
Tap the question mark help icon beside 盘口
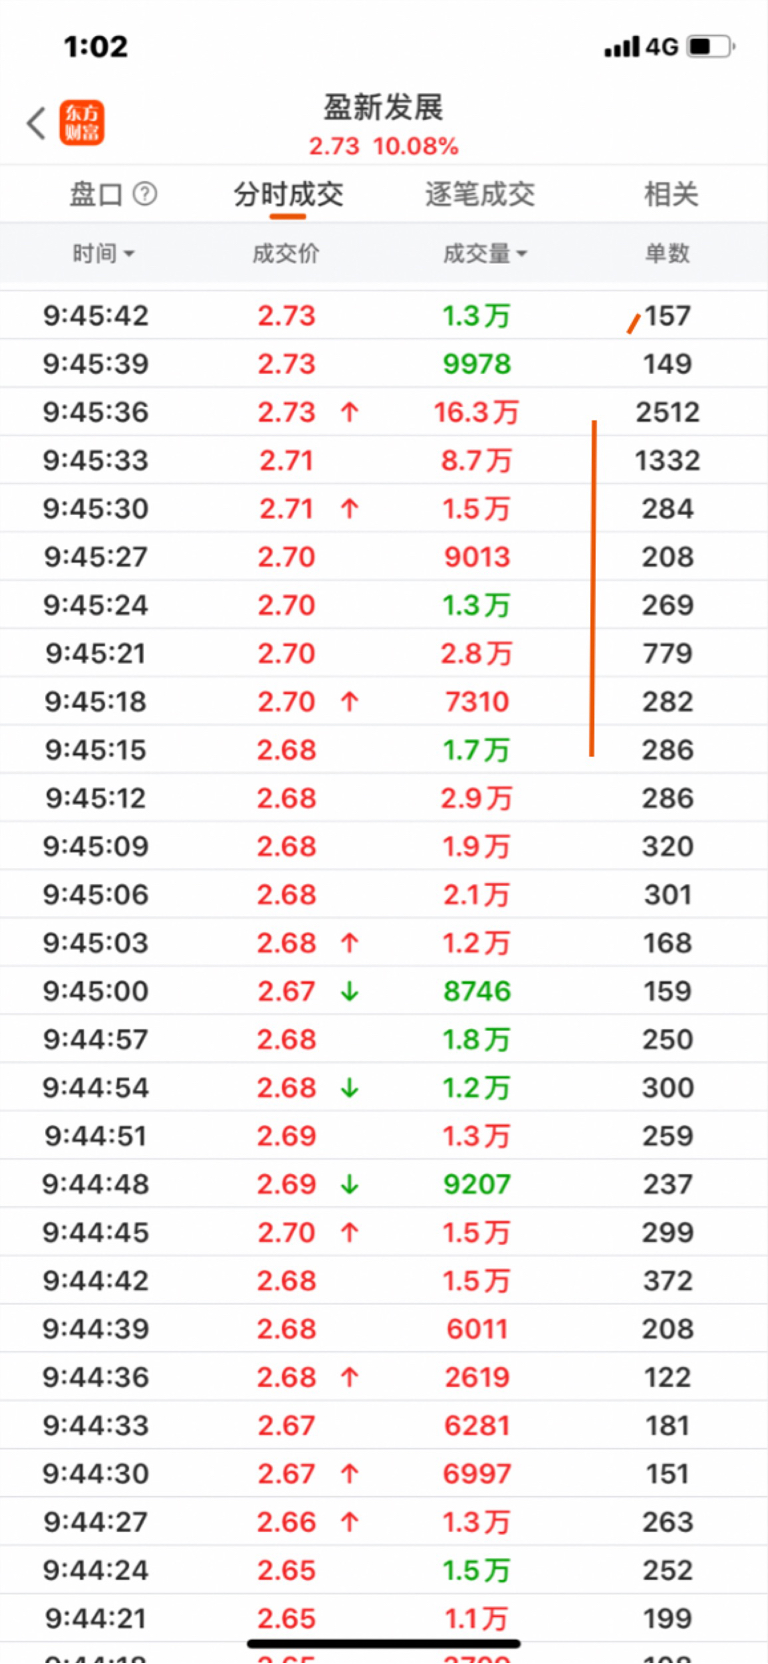click(x=145, y=194)
